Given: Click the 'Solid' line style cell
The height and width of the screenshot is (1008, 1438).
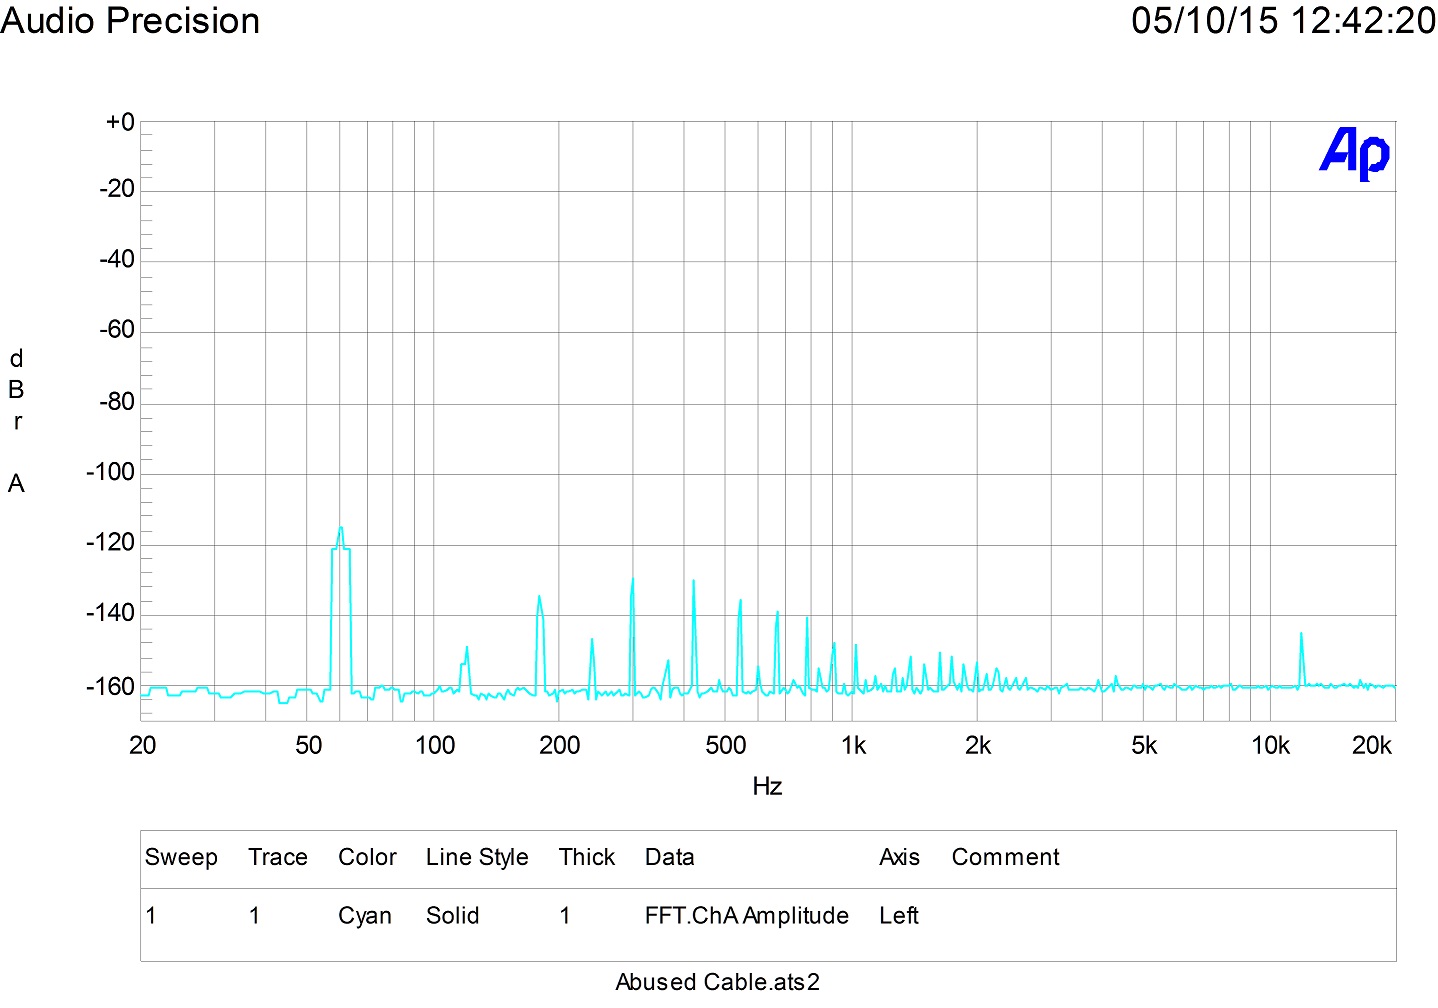Looking at the screenshot, I should click(x=452, y=916).
